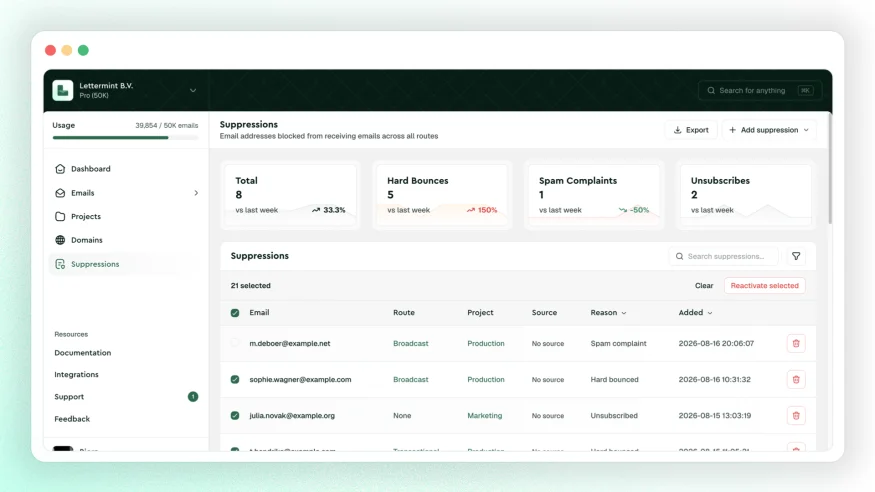Open the Production project for sophie.wagner@example.com
This screenshot has height=492, width=875.
click(485, 379)
